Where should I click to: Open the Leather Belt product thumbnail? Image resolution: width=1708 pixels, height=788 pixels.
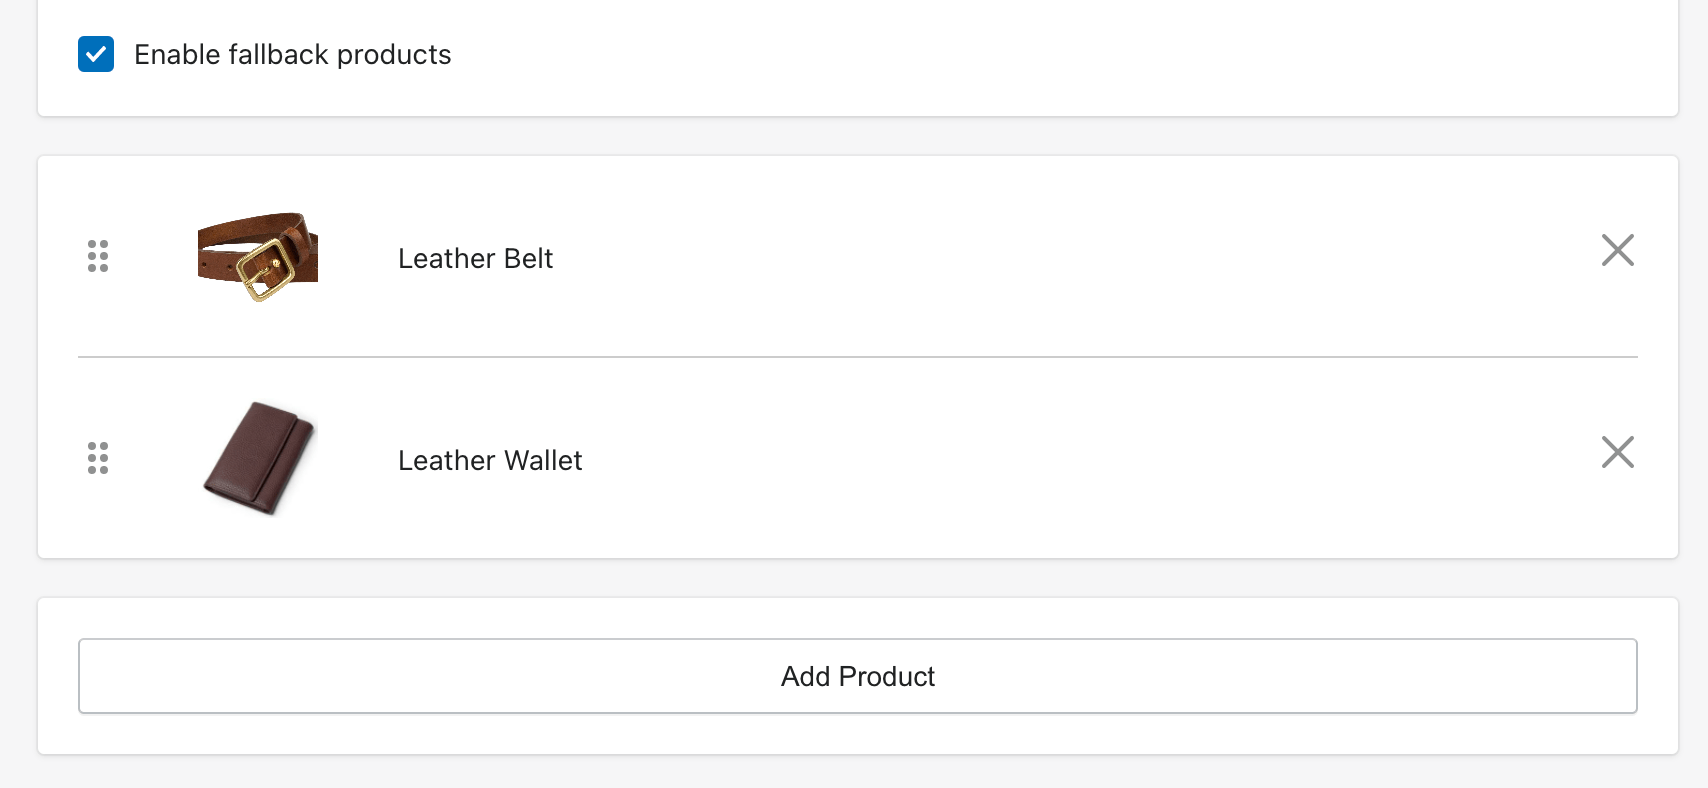tap(258, 256)
